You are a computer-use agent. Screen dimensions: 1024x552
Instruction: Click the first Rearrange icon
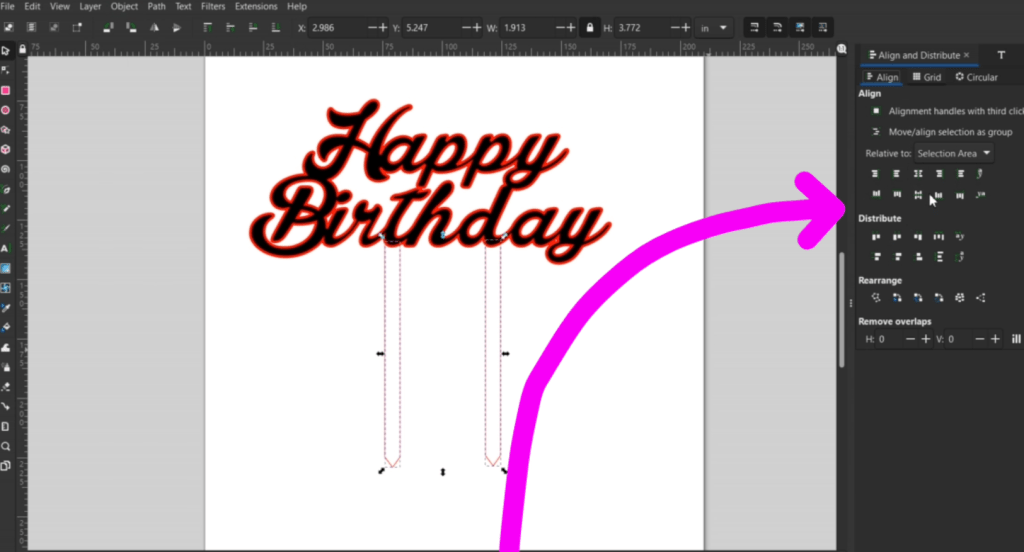876,297
